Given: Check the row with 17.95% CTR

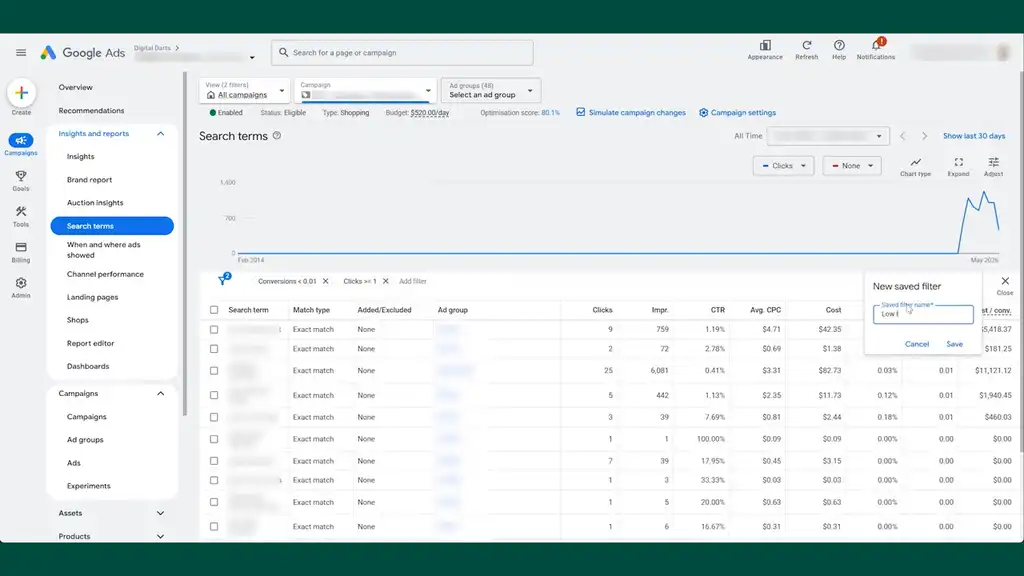Looking at the screenshot, I should tap(214, 461).
